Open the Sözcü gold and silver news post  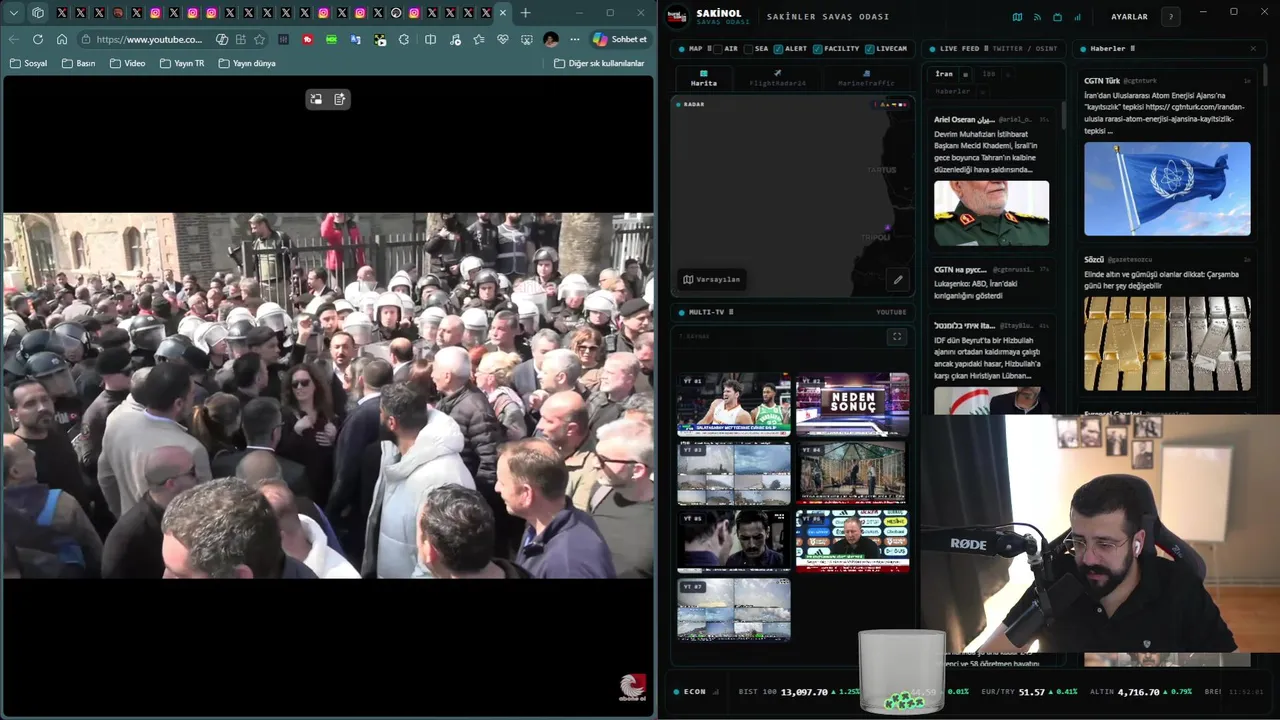pyautogui.click(x=1167, y=323)
